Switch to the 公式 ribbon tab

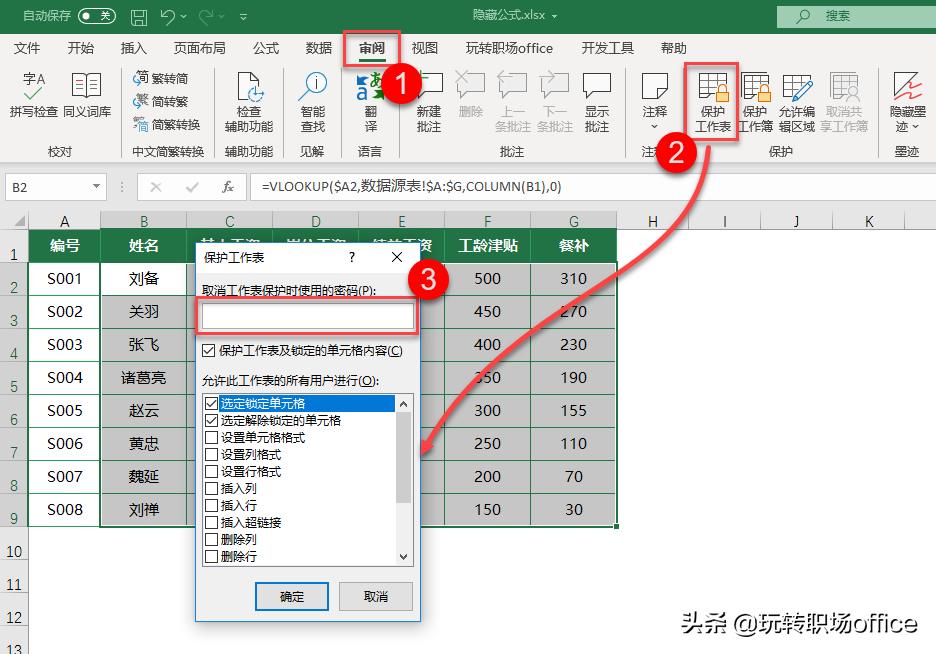click(263, 47)
